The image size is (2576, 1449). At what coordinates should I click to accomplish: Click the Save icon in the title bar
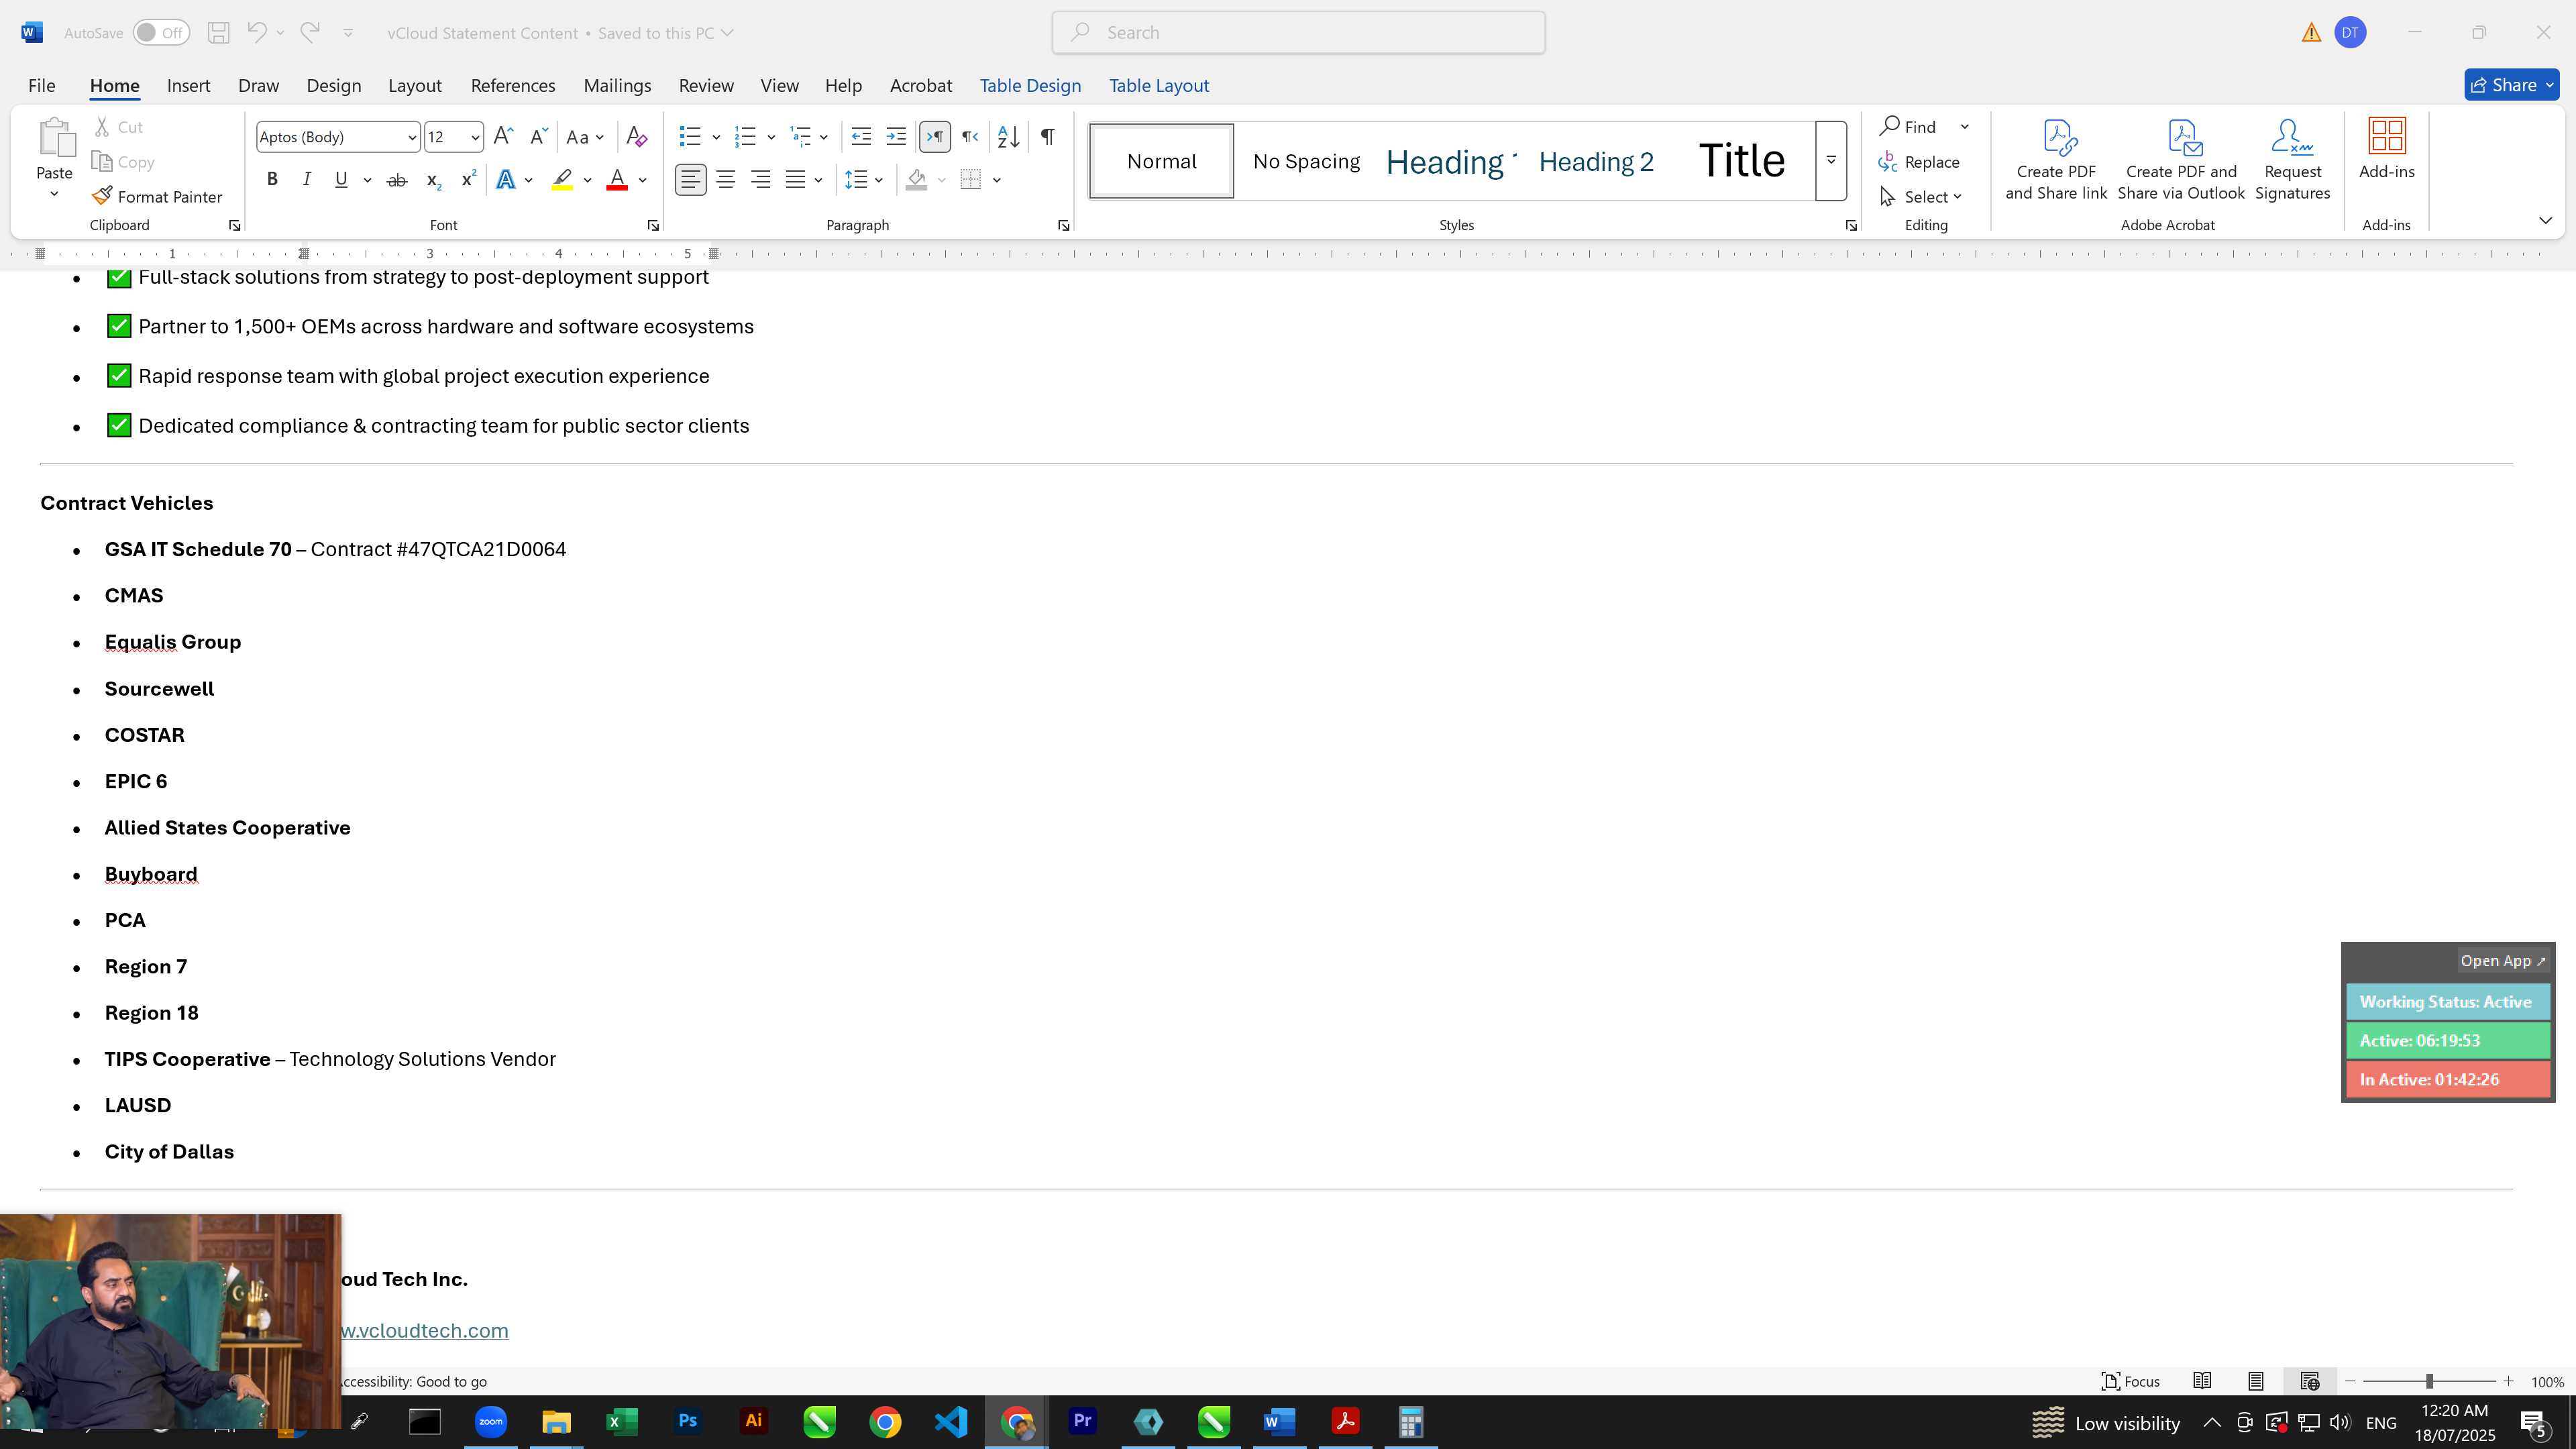coord(218,33)
